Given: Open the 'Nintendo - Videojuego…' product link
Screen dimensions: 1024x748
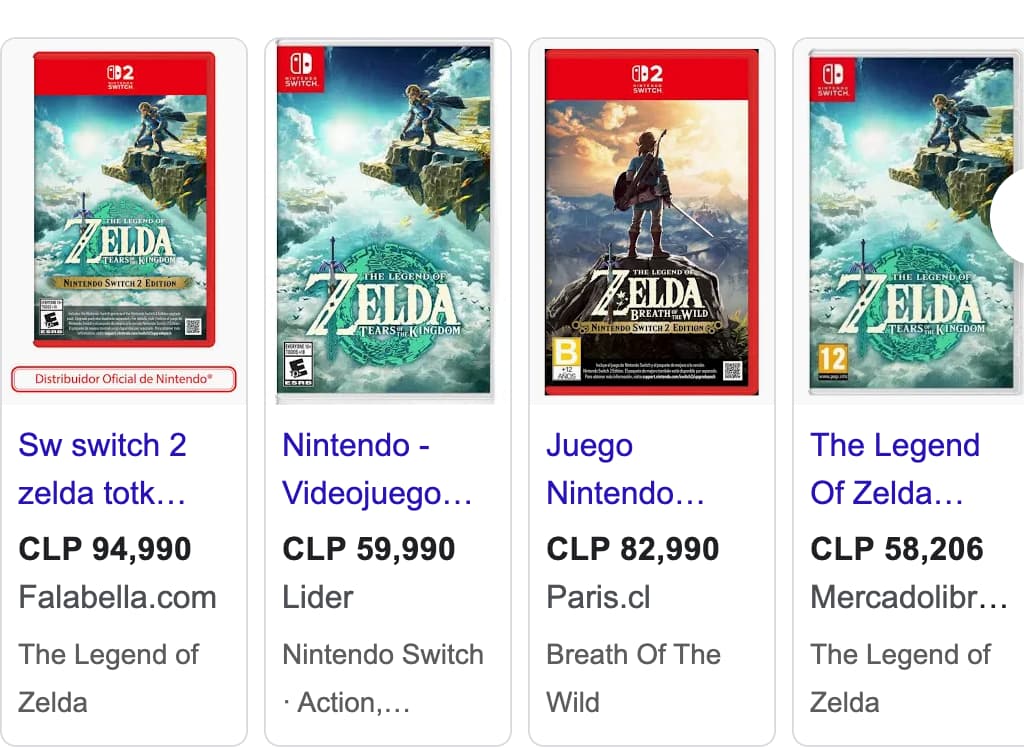Looking at the screenshot, I should [x=377, y=469].
